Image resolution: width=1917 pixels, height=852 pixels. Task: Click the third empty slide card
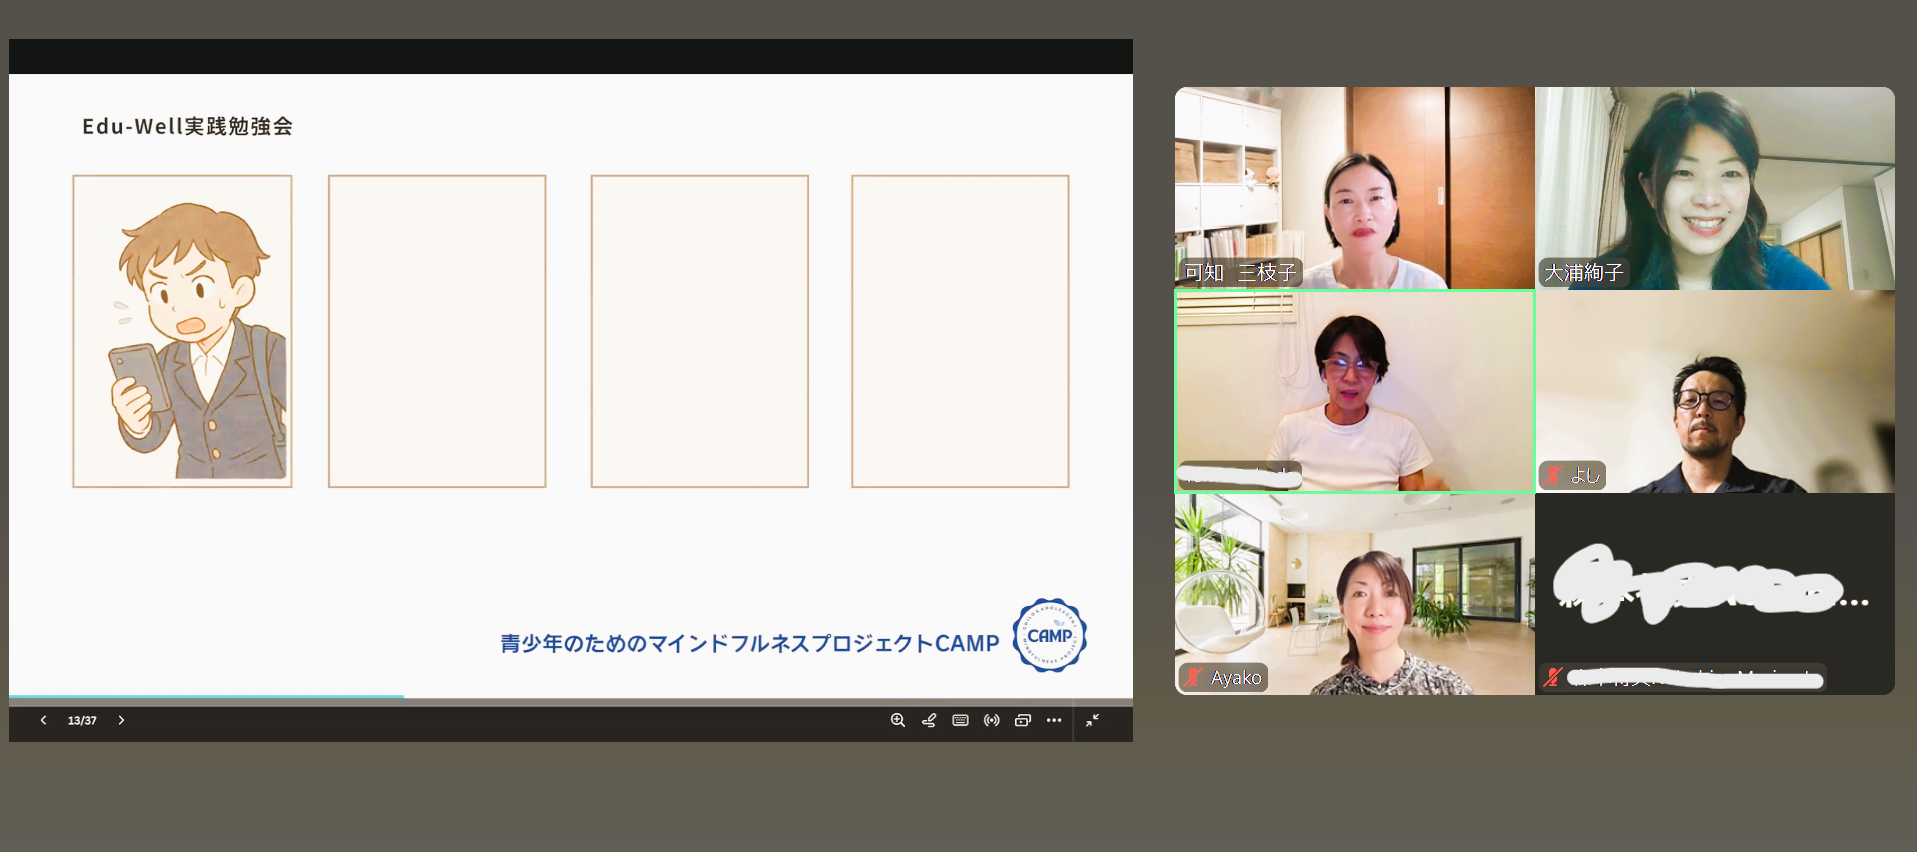700,331
